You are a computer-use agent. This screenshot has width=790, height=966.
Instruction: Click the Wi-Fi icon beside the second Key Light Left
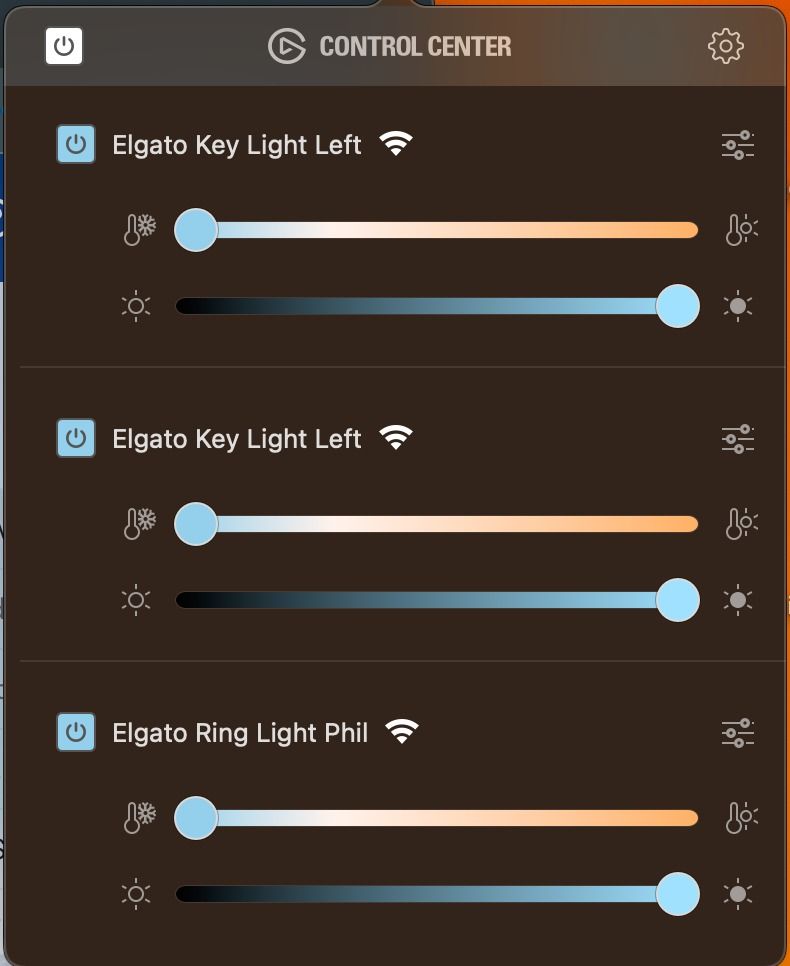point(398,437)
